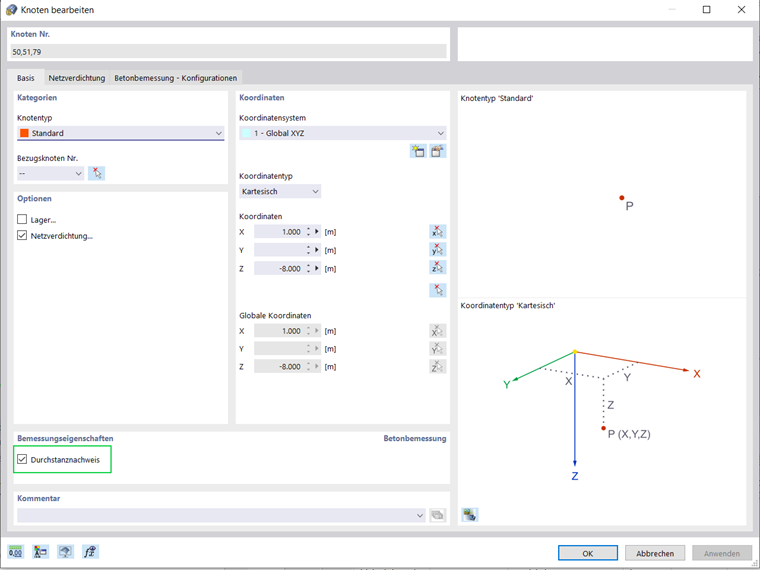Click the Z coordinate input field
The height and width of the screenshot is (570, 760).
(x=279, y=268)
